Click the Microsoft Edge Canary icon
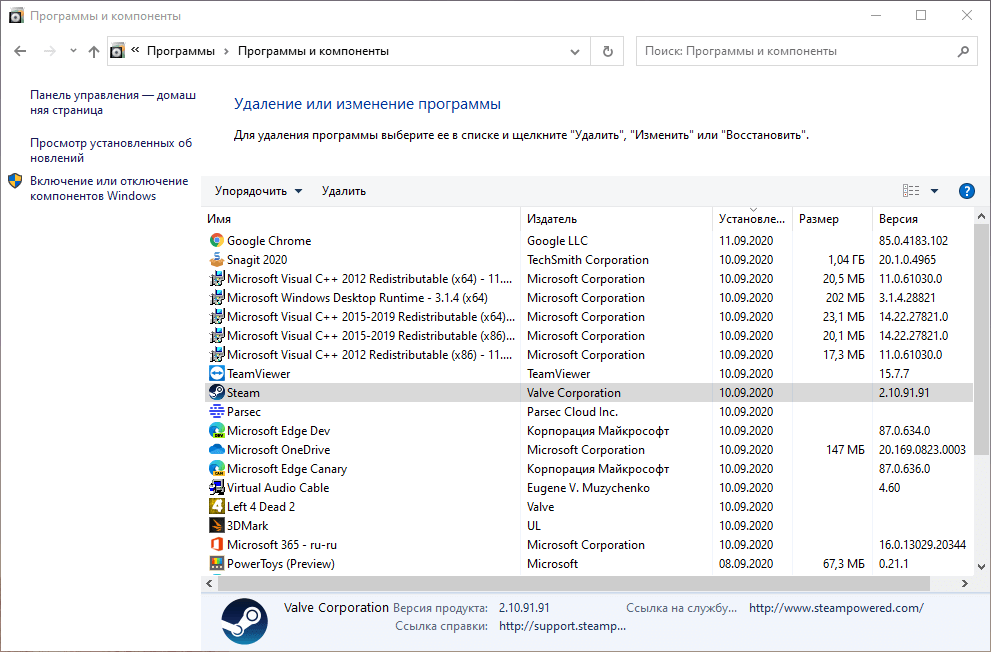 click(217, 468)
